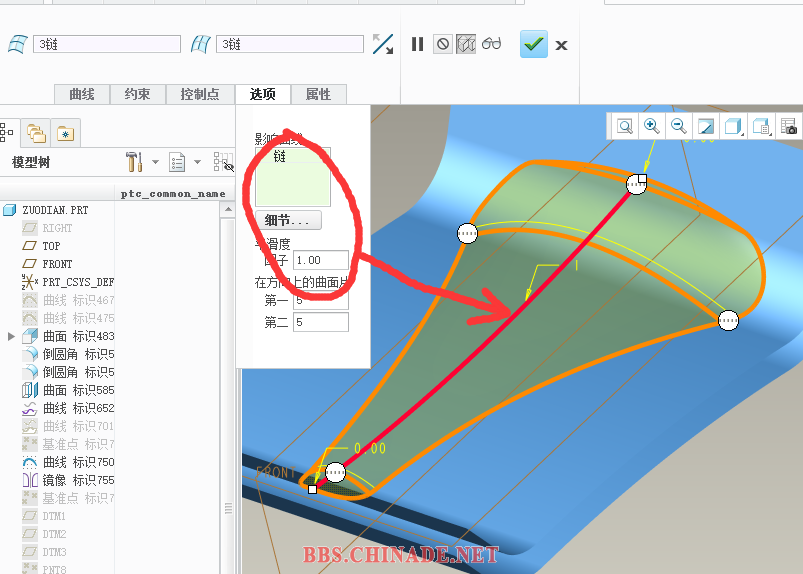Toggle the no-preview mode button
The image size is (803, 574).
click(442, 44)
